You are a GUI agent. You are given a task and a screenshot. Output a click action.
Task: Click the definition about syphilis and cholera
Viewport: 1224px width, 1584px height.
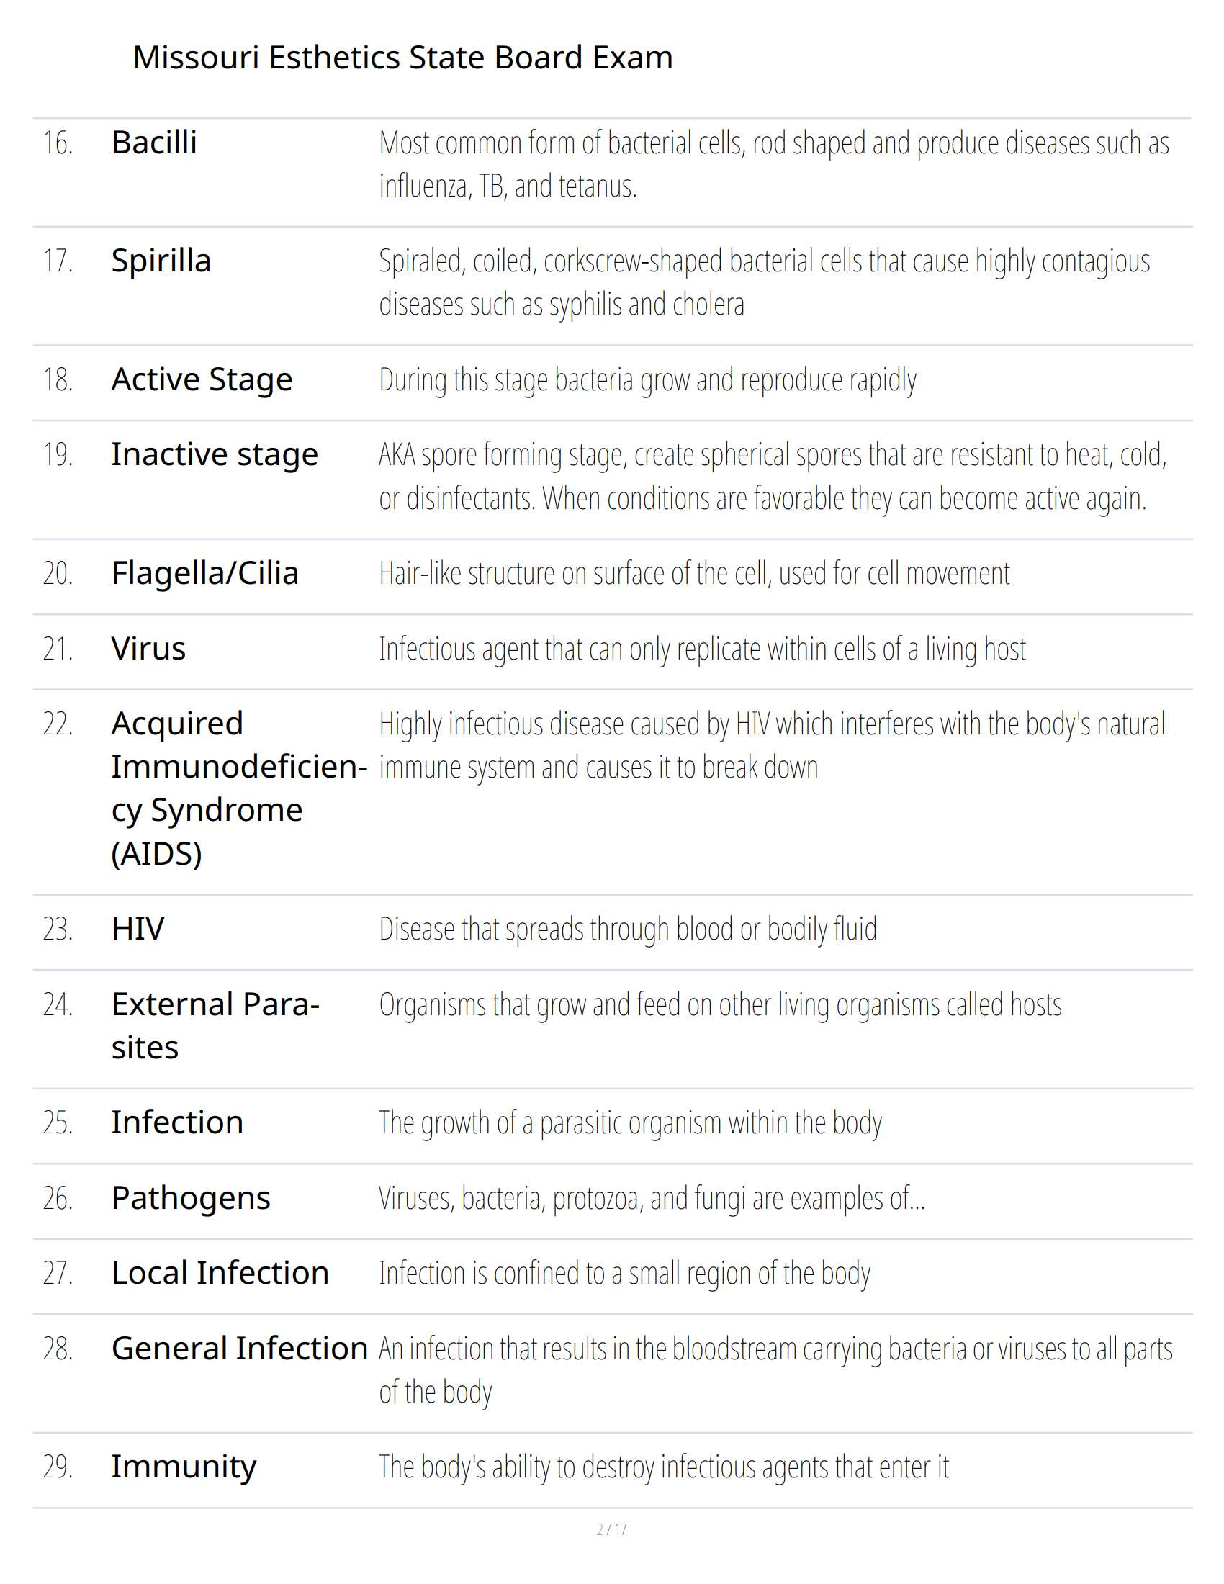764,282
